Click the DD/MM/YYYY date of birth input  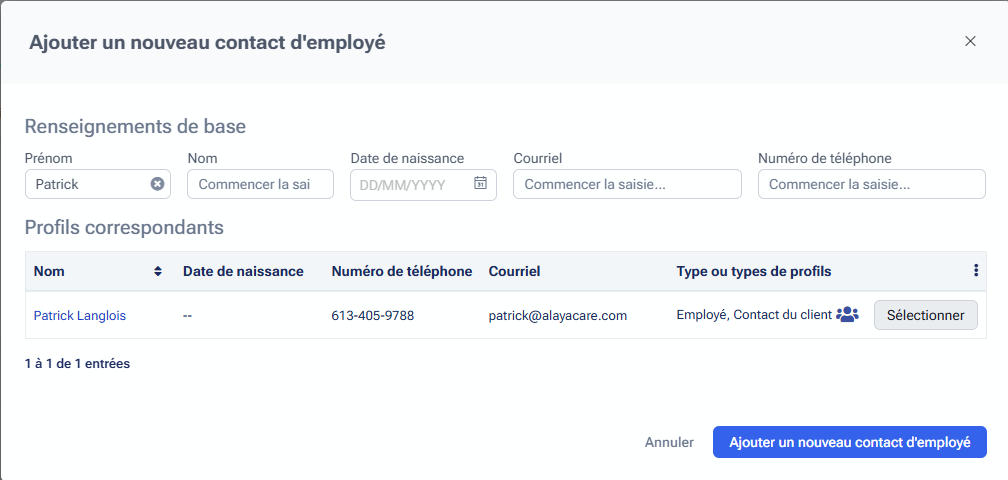coord(412,184)
